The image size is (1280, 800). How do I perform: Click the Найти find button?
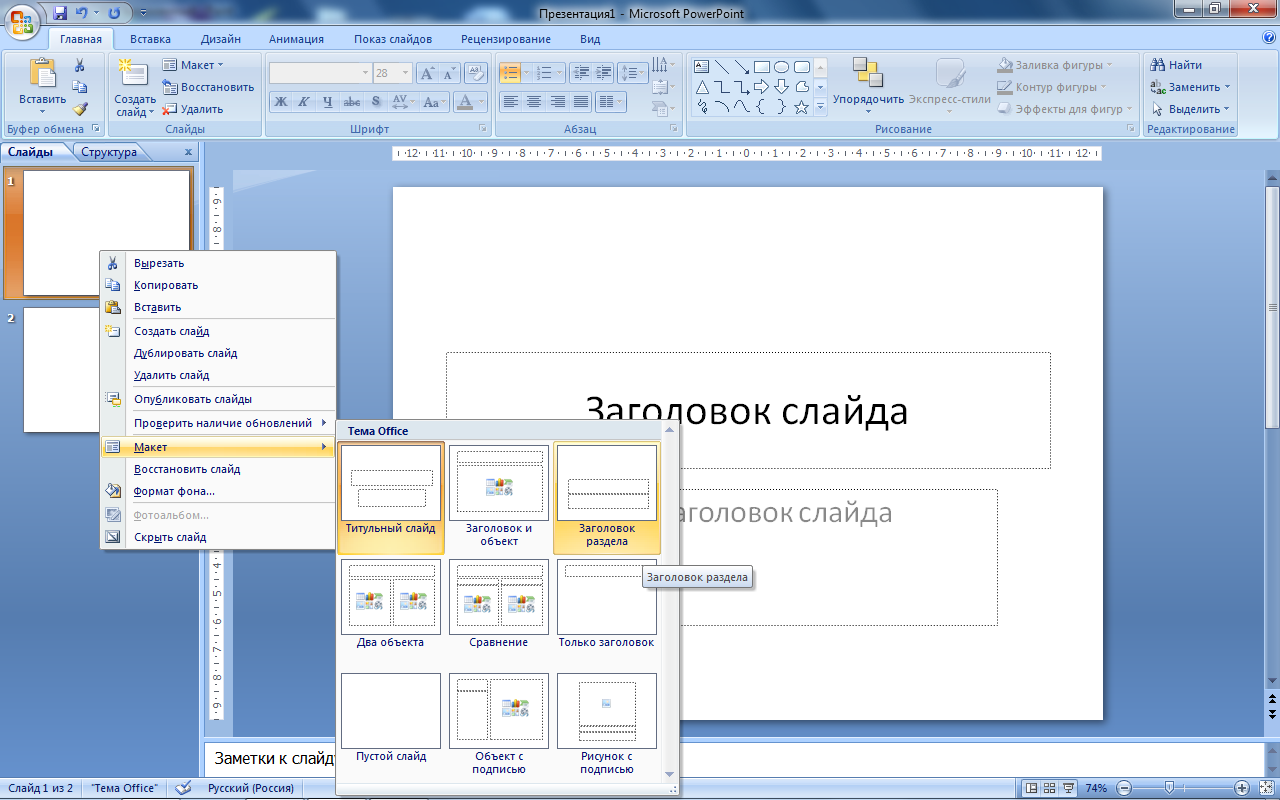pyautogui.click(x=1177, y=65)
